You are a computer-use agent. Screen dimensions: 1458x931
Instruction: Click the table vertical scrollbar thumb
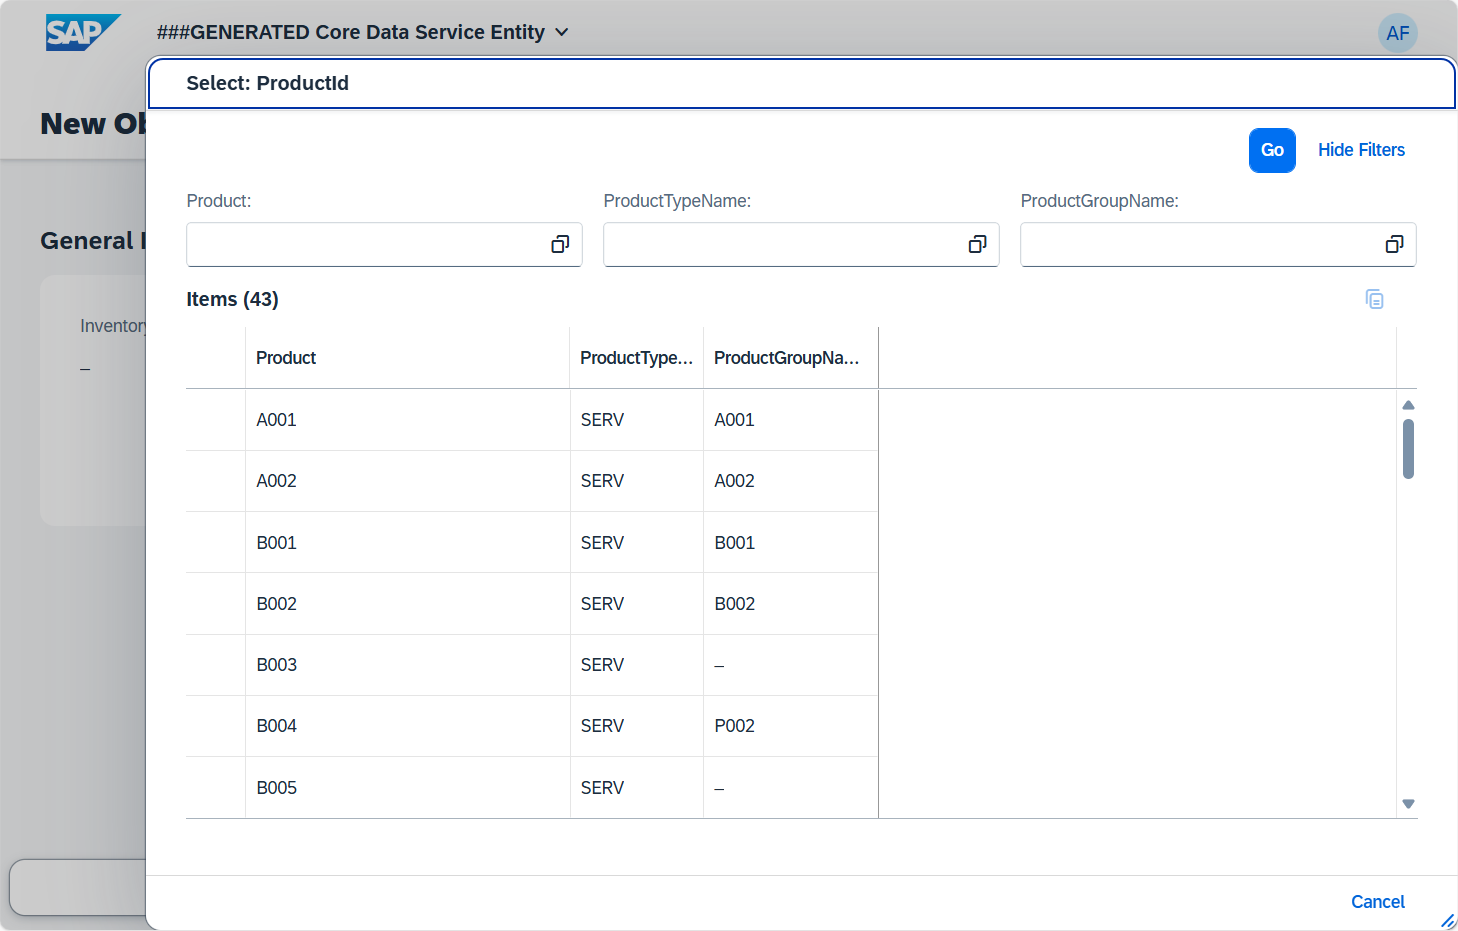pyautogui.click(x=1408, y=449)
